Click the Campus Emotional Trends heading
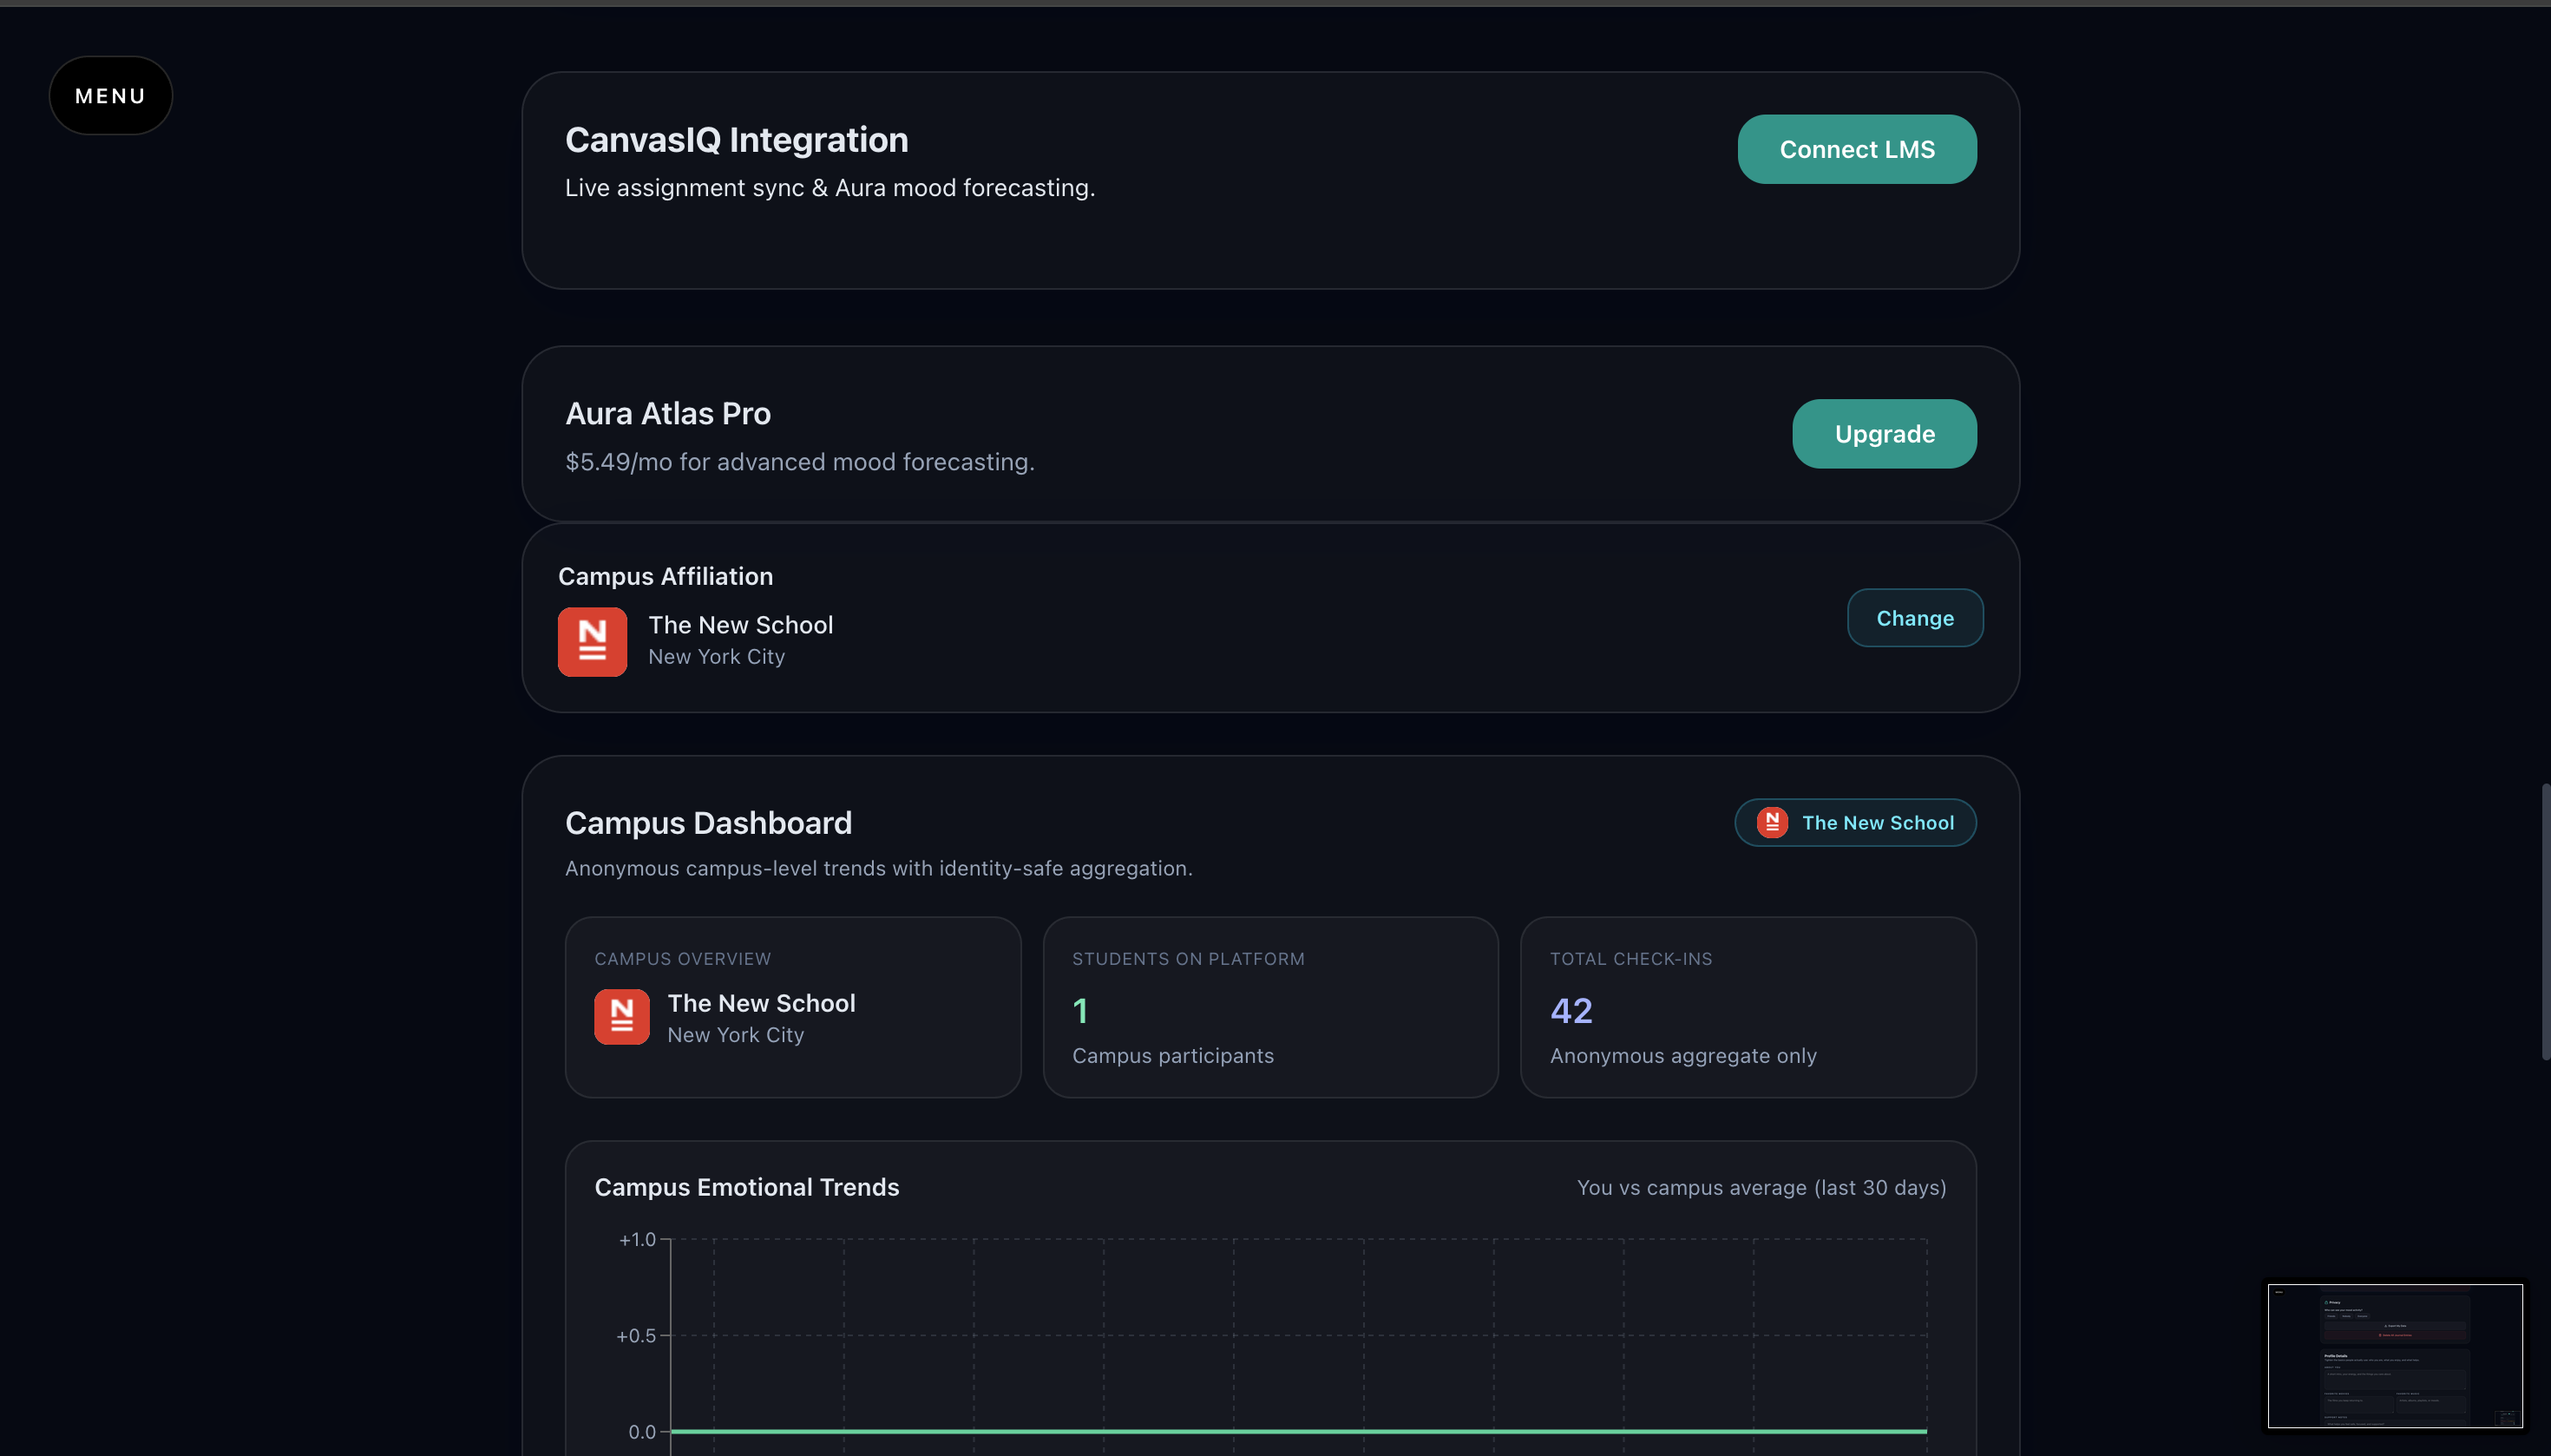This screenshot has height=1456, width=2551. click(746, 1187)
